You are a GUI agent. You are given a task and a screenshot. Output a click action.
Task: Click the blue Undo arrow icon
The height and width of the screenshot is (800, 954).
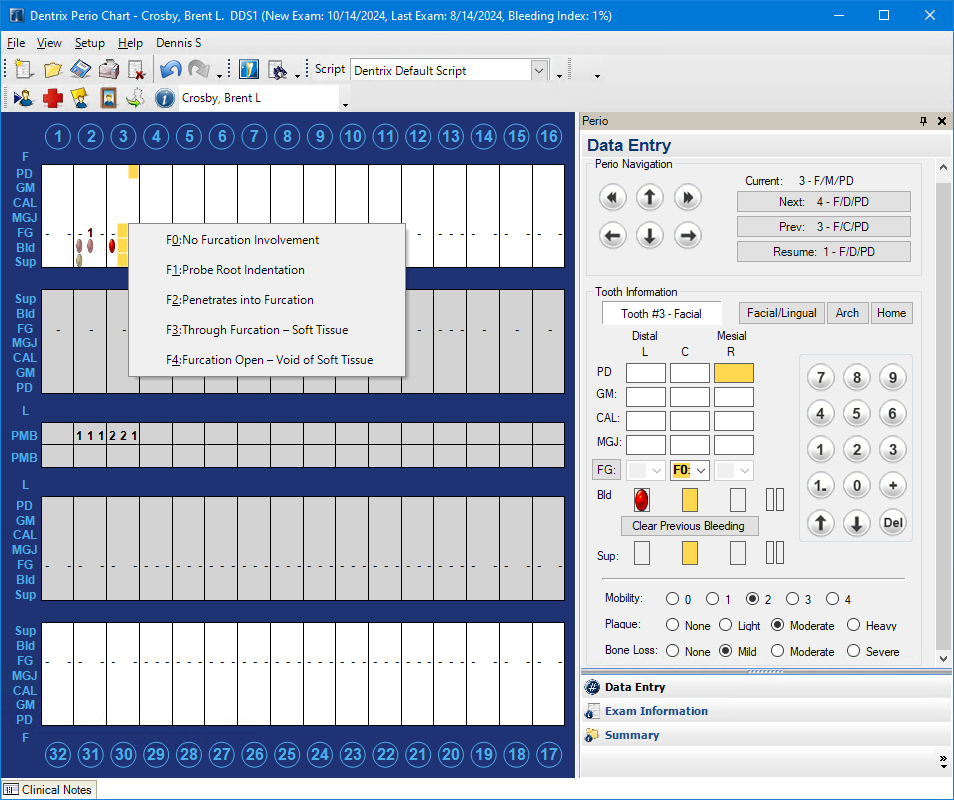coord(171,70)
